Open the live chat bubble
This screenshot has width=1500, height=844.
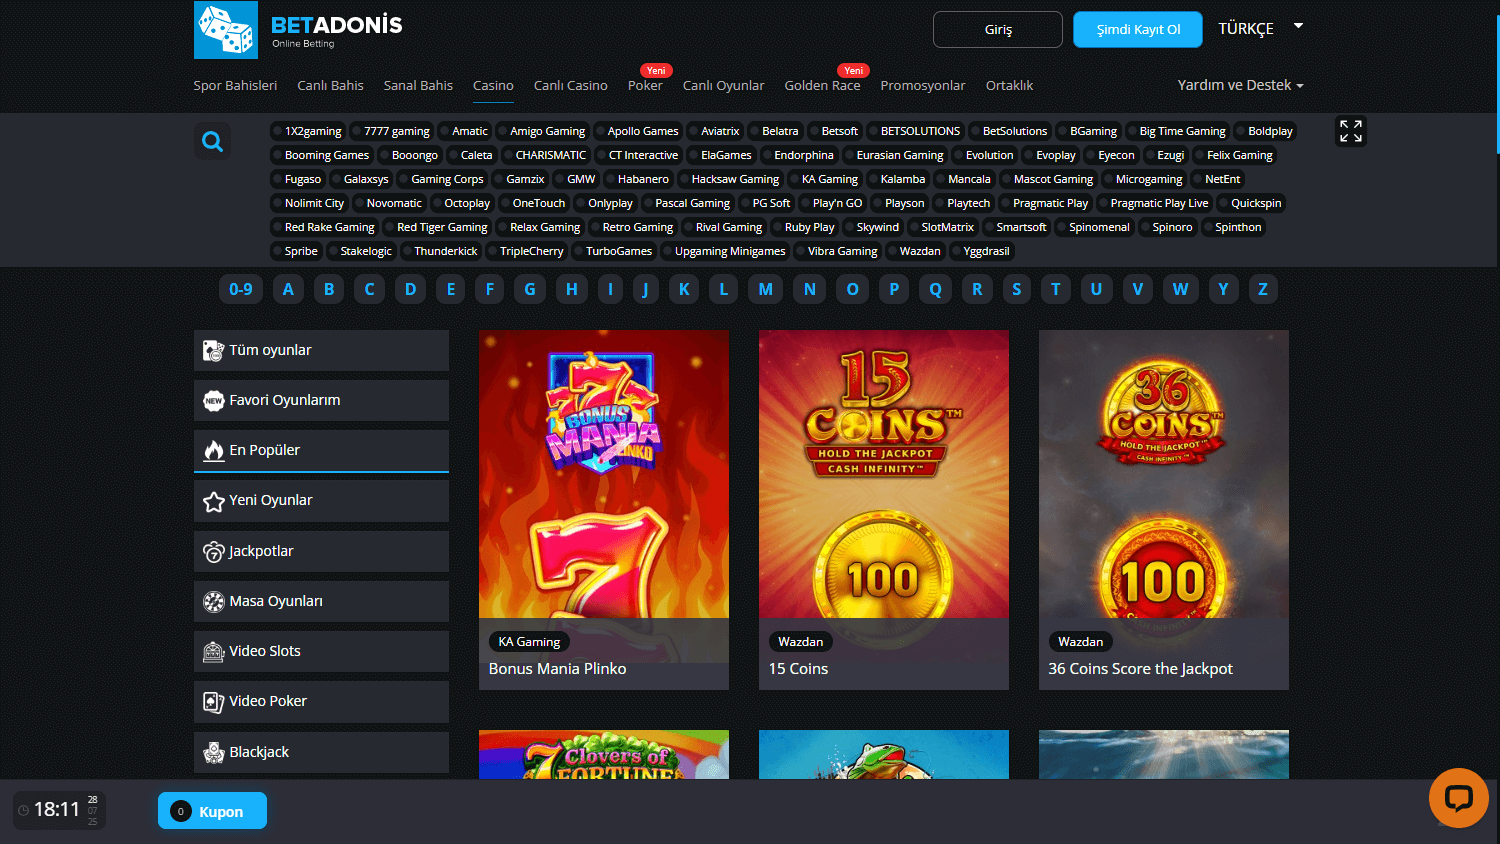click(x=1458, y=798)
